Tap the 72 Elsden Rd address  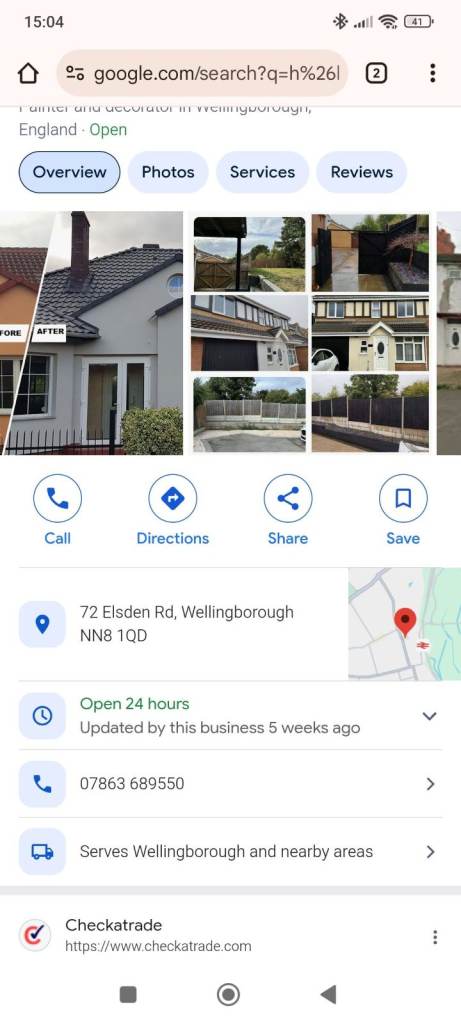[187, 624]
